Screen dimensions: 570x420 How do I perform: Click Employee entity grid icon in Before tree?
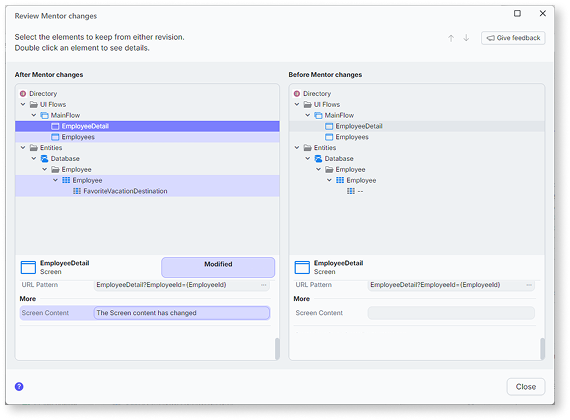click(x=340, y=180)
